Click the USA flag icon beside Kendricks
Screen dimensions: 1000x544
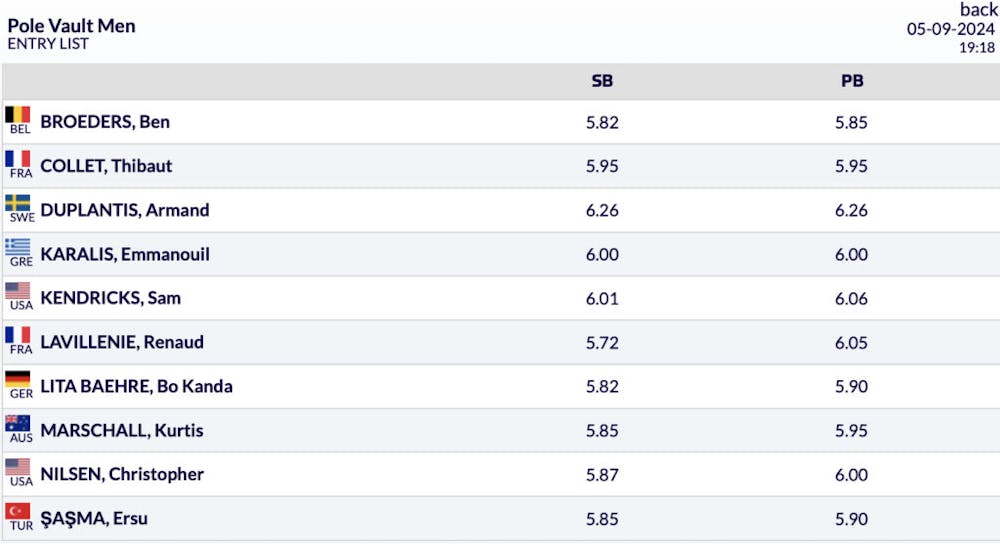coord(18,291)
